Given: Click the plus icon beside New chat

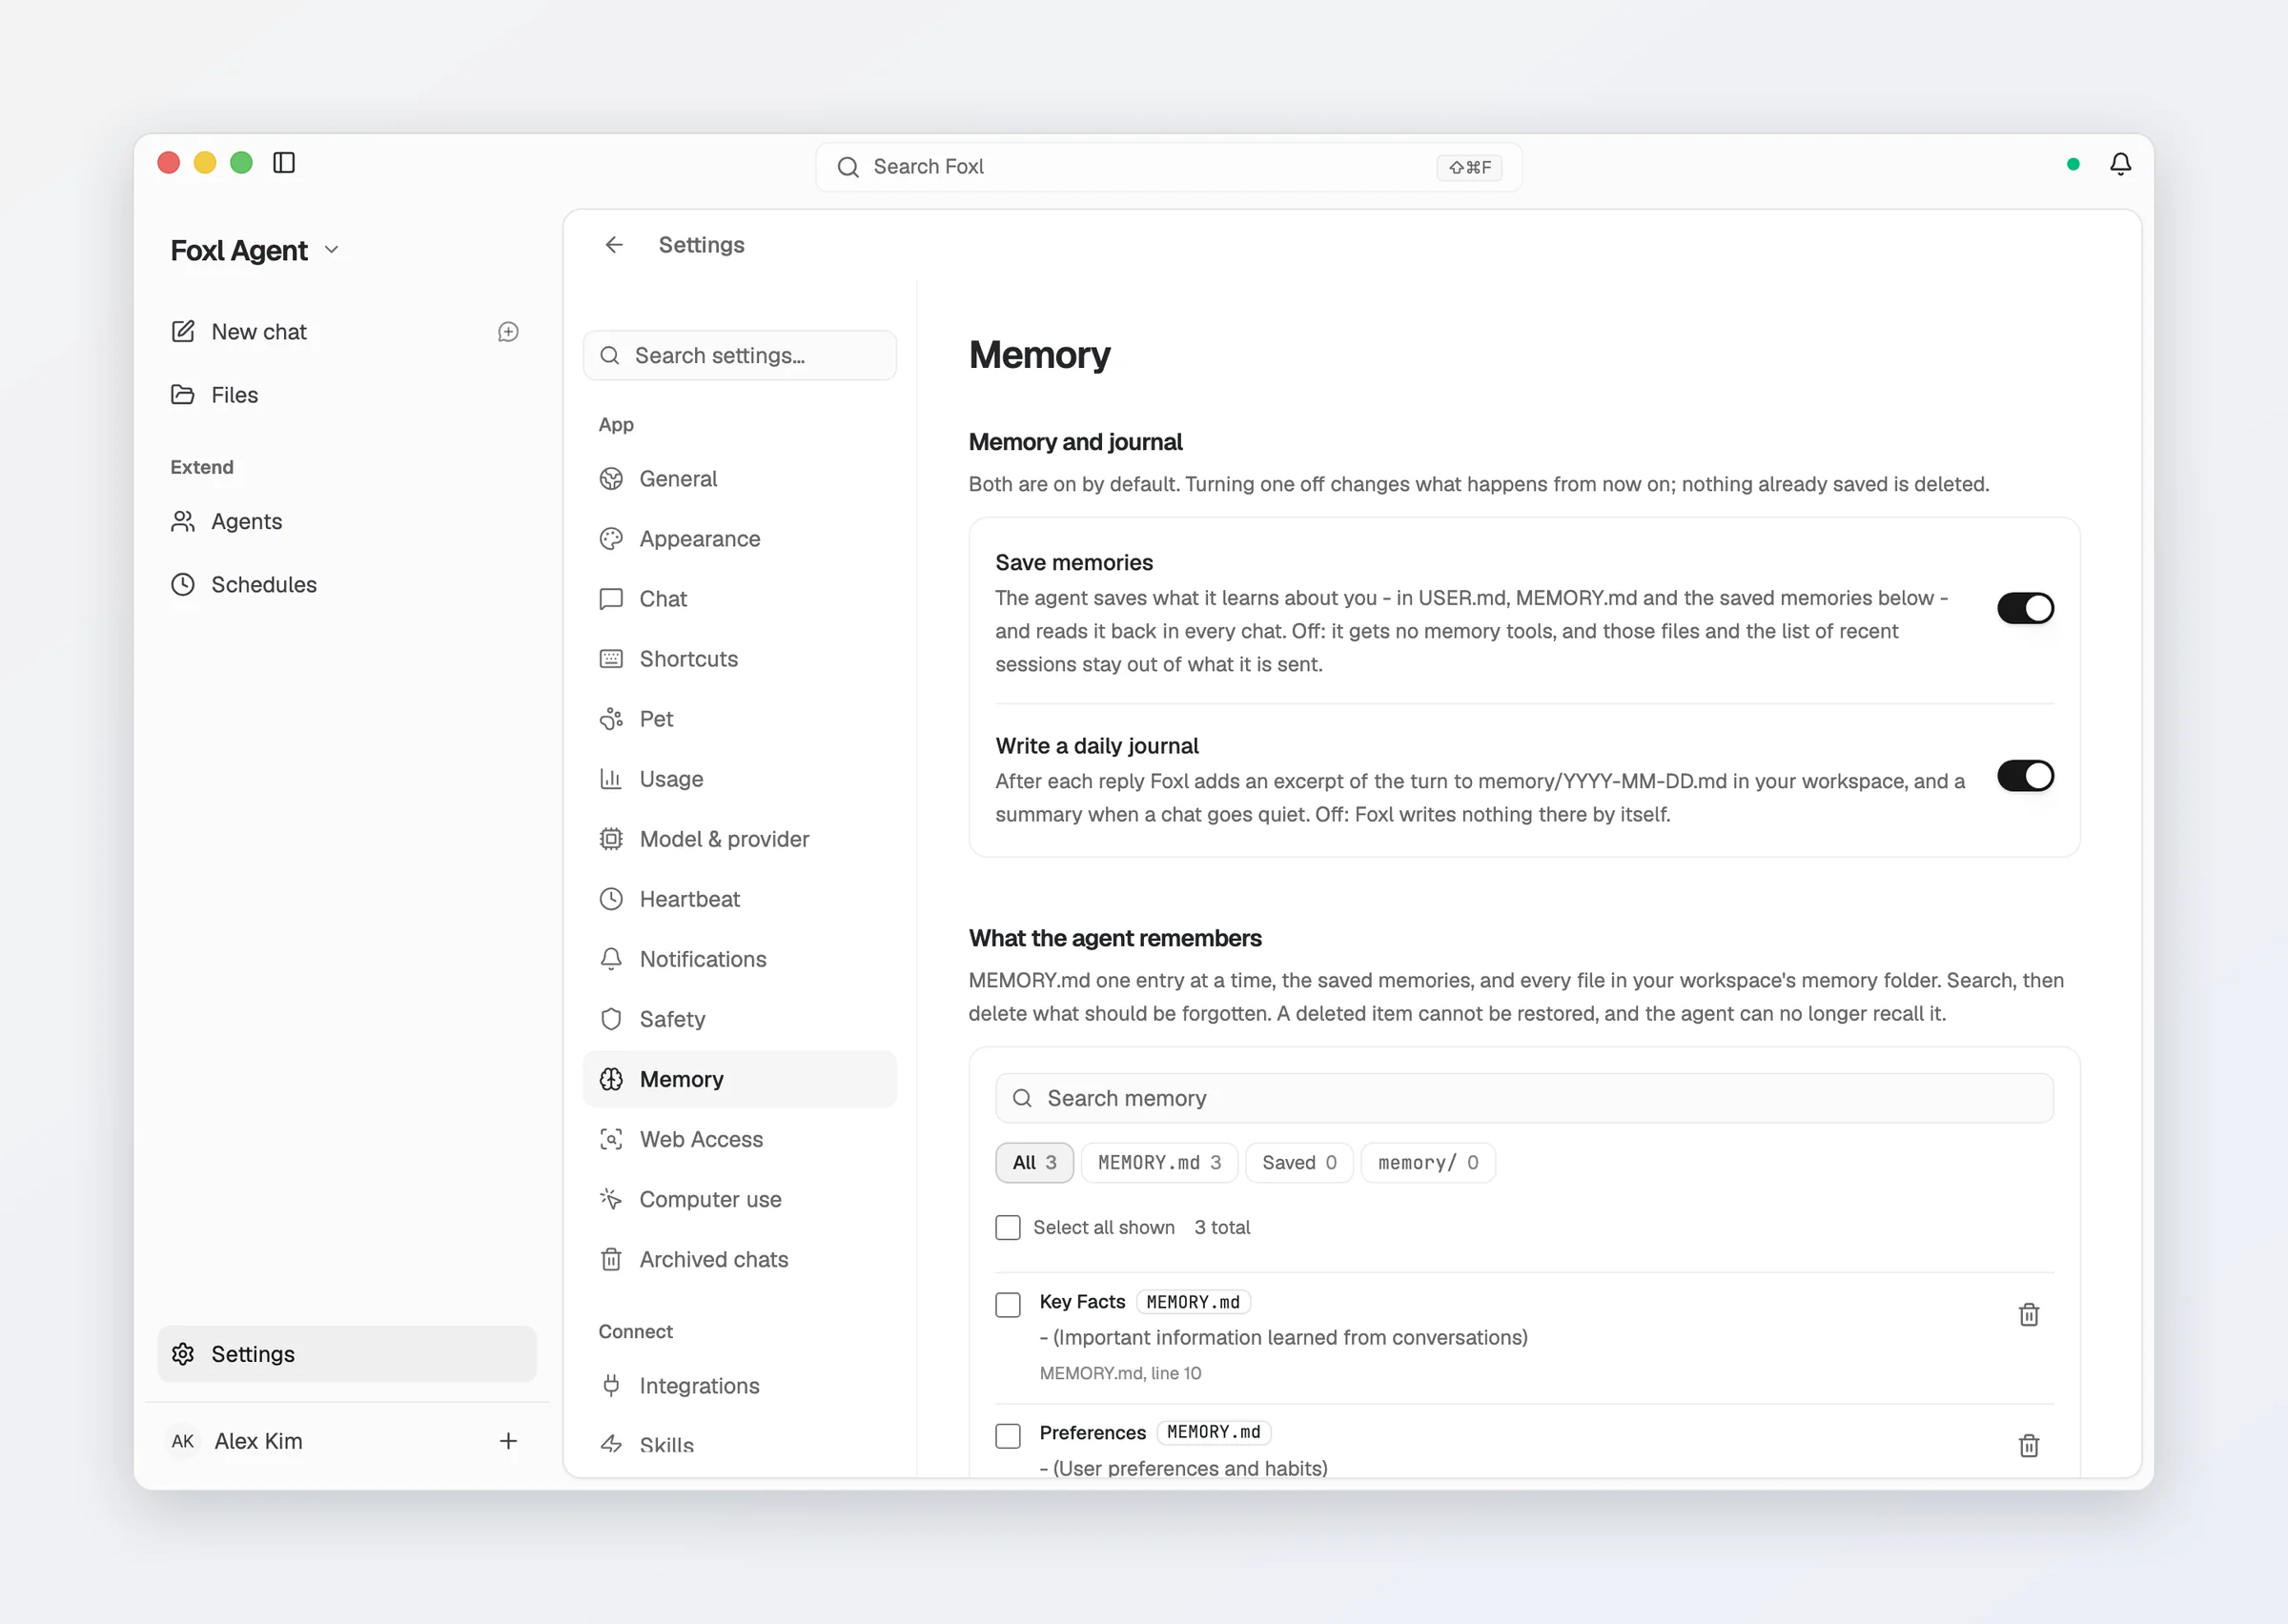Looking at the screenshot, I should (508, 332).
